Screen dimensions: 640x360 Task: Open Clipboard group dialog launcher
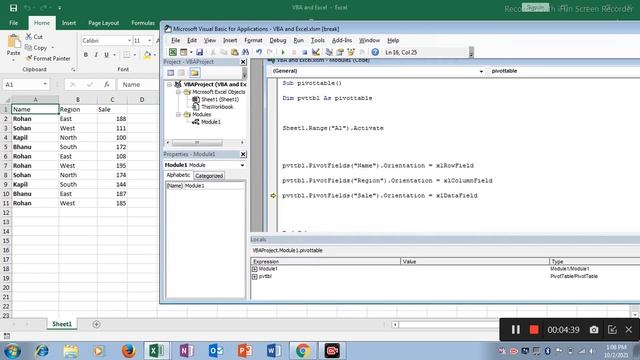(x=73, y=70)
